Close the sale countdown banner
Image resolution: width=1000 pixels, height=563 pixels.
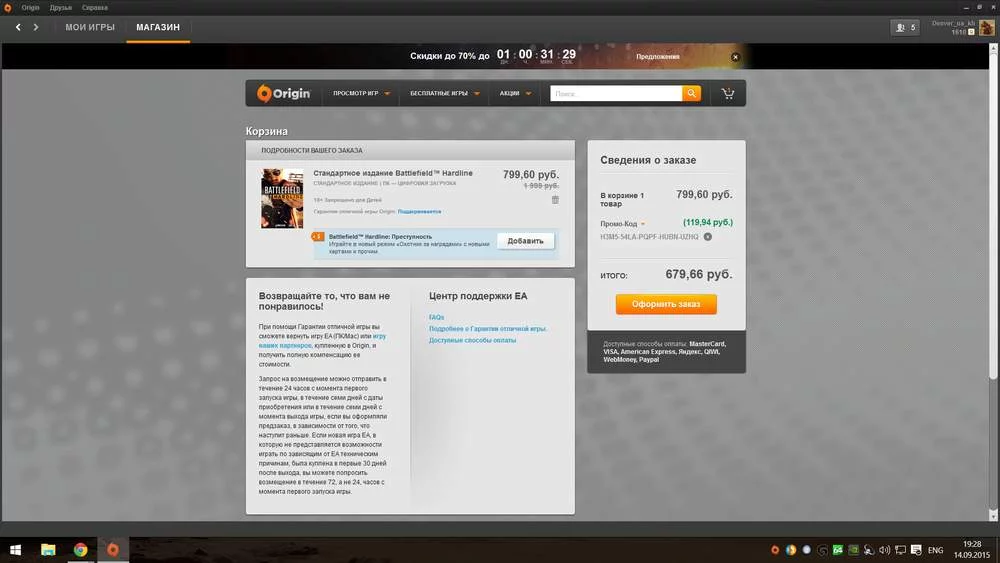click(x=735, y=57)
